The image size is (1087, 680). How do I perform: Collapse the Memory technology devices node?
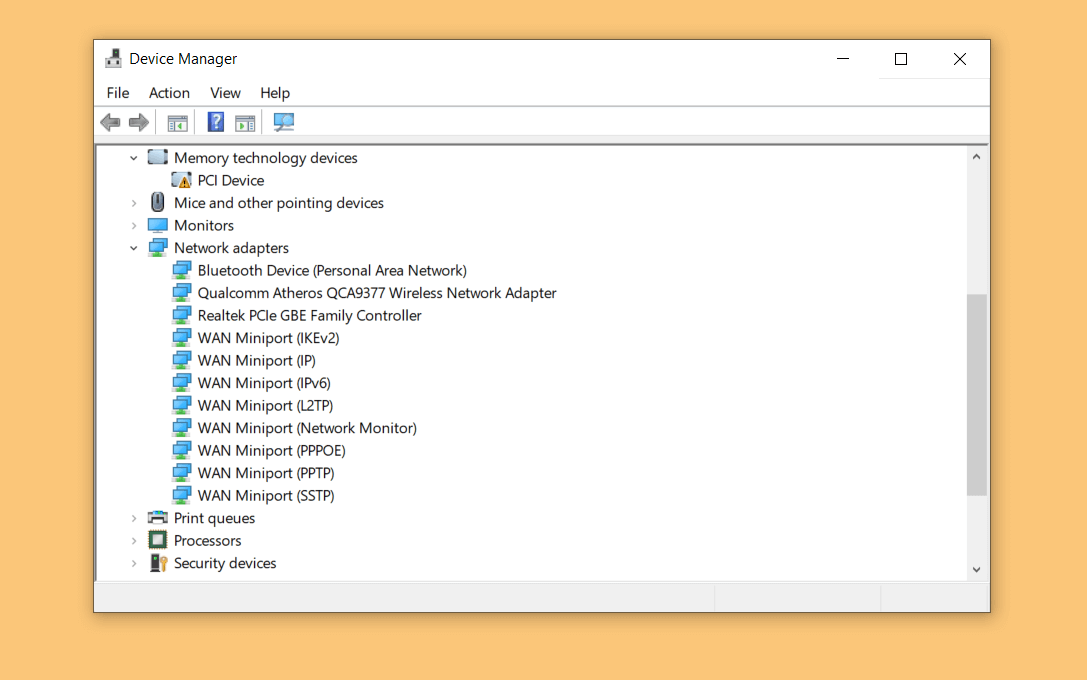[x=134, y=158]
